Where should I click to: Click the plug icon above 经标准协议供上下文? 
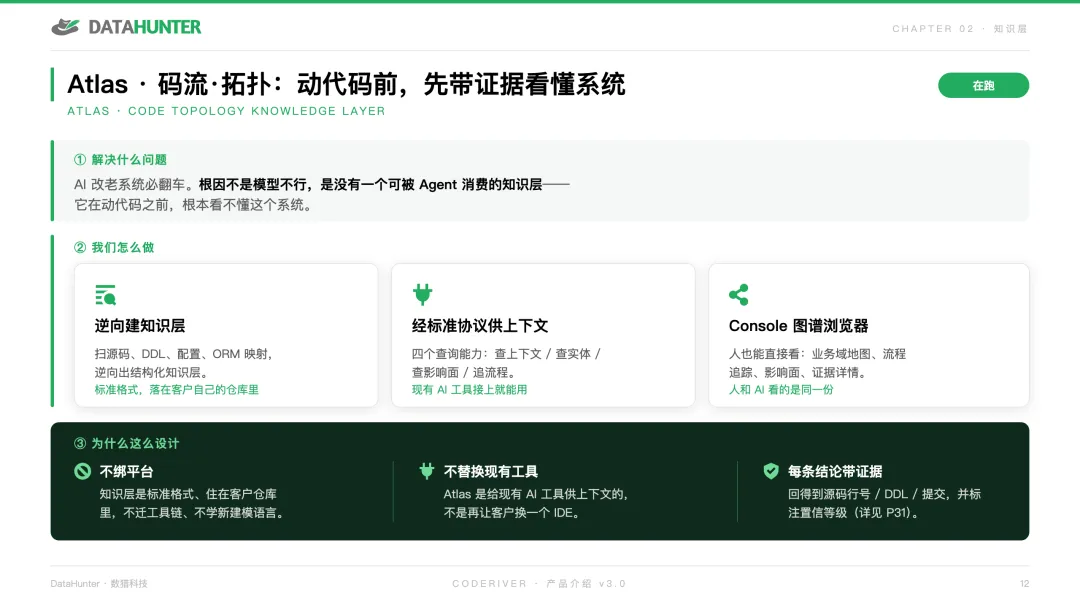point(422,294)
